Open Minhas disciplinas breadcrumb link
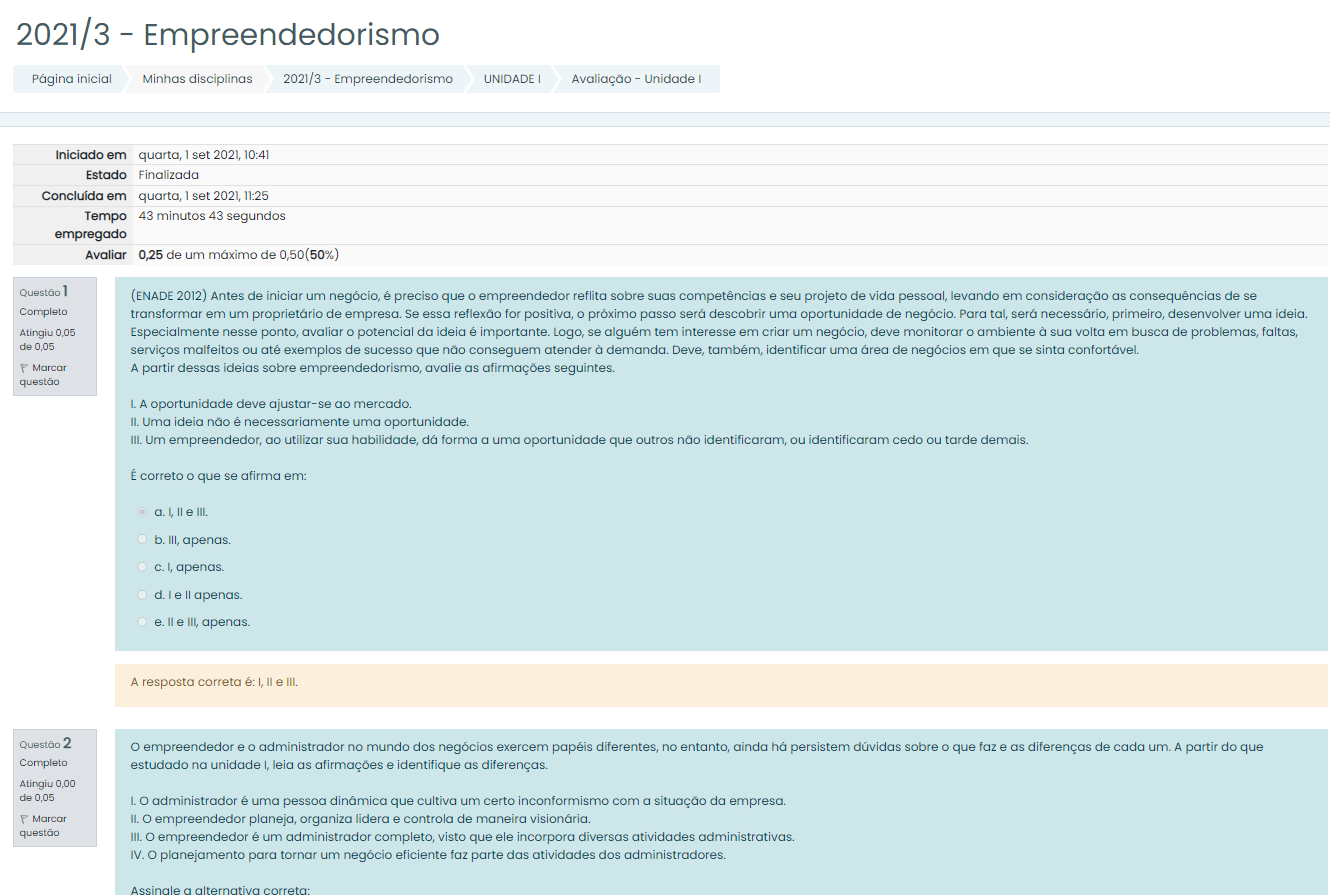Viewport: 1330px width, 895px height. point(197,79)
